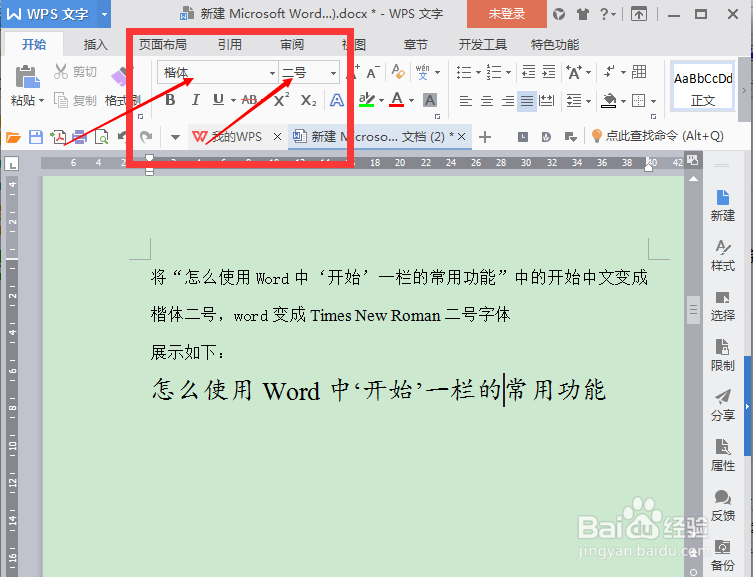The height and width of the screenshot is (577, 753).
Task: Open the shading paint bucket dropdown
Action: point(623,101)
